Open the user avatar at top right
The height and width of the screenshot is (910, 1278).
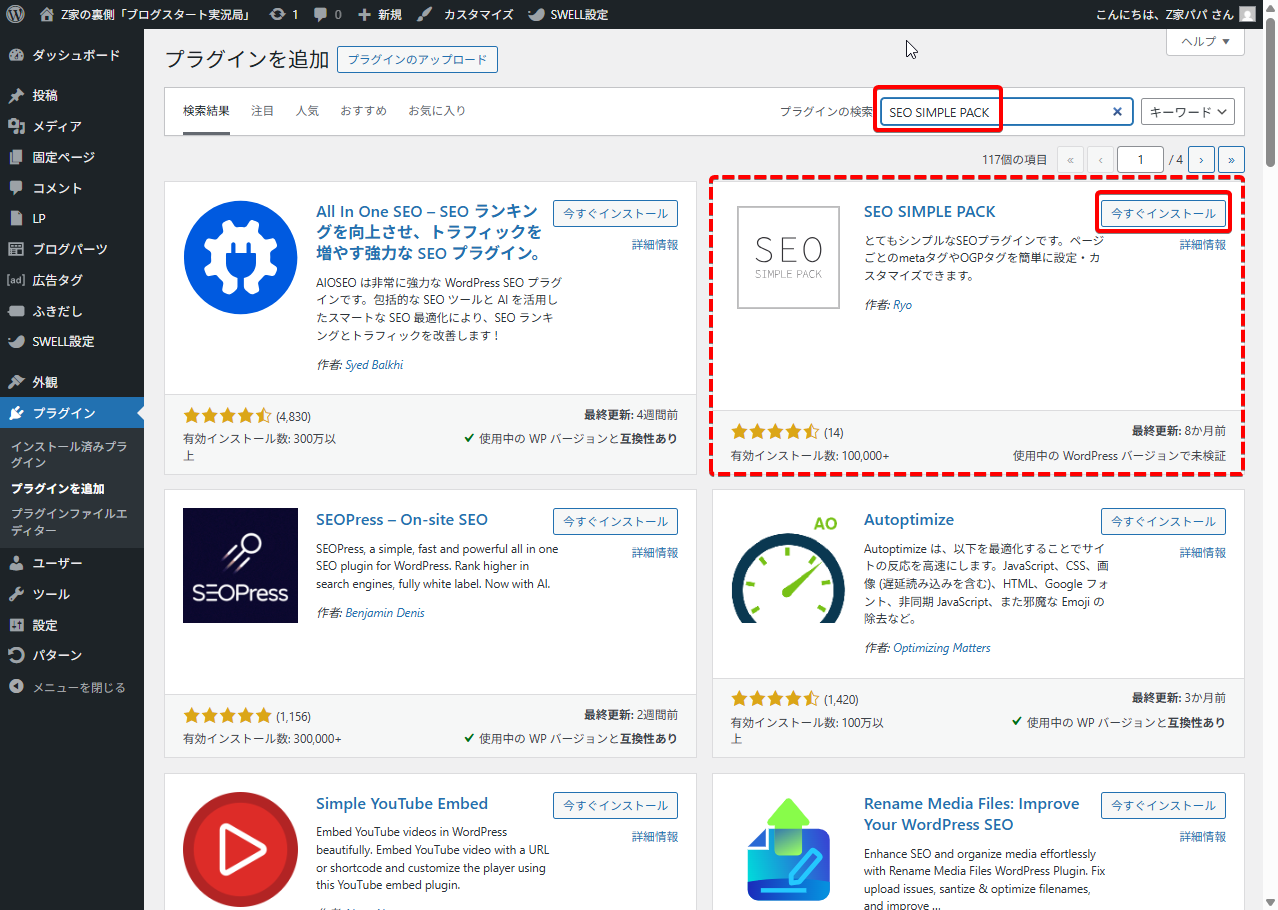(1247, 15)
